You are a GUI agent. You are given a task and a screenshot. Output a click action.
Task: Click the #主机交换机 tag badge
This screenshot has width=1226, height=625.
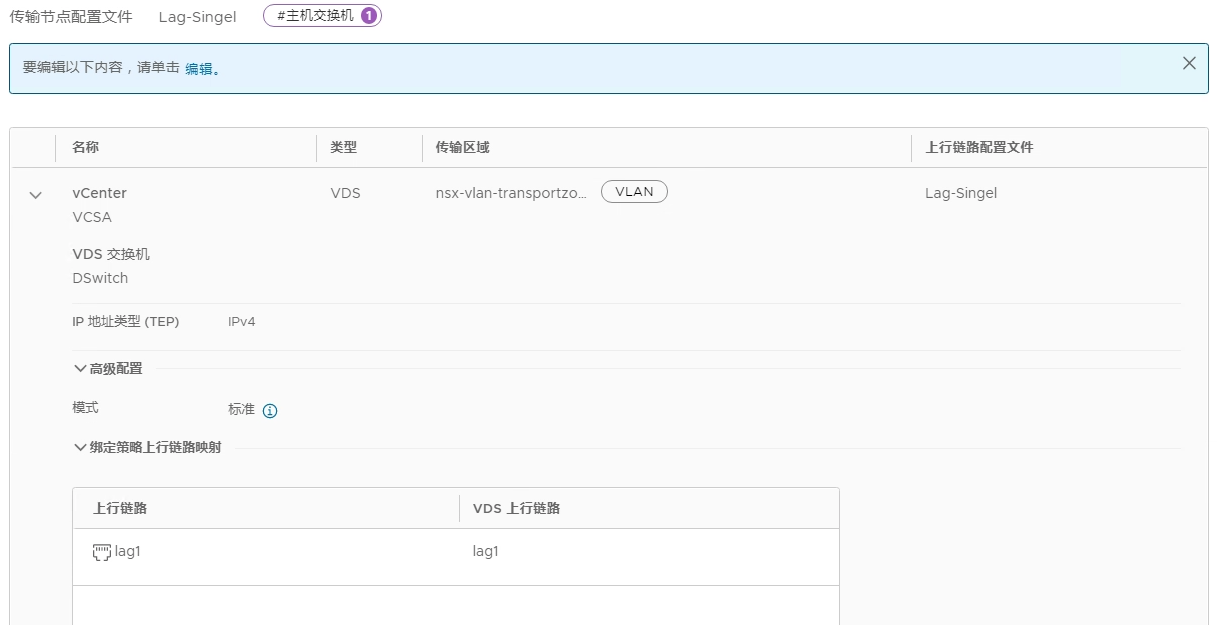(x=315, y=16)
